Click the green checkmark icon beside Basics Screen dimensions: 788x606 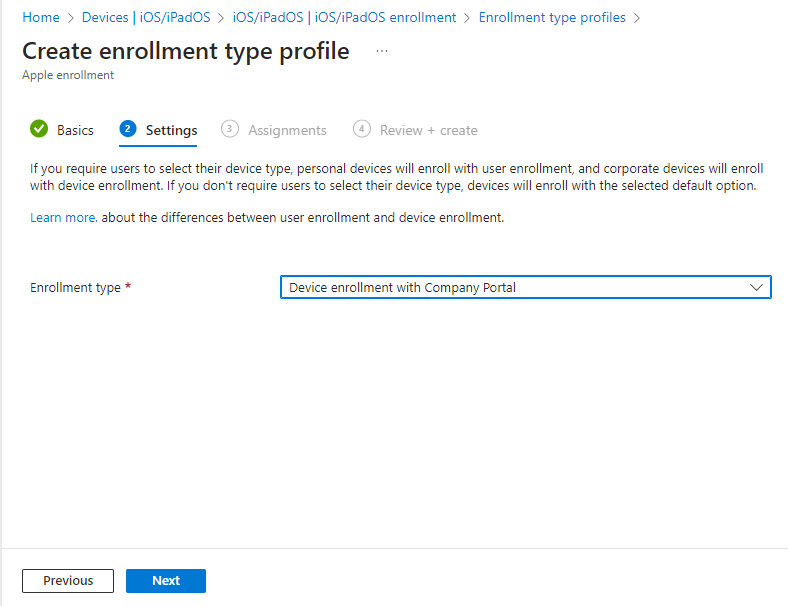pyautogui.click(x=39, y=129)
